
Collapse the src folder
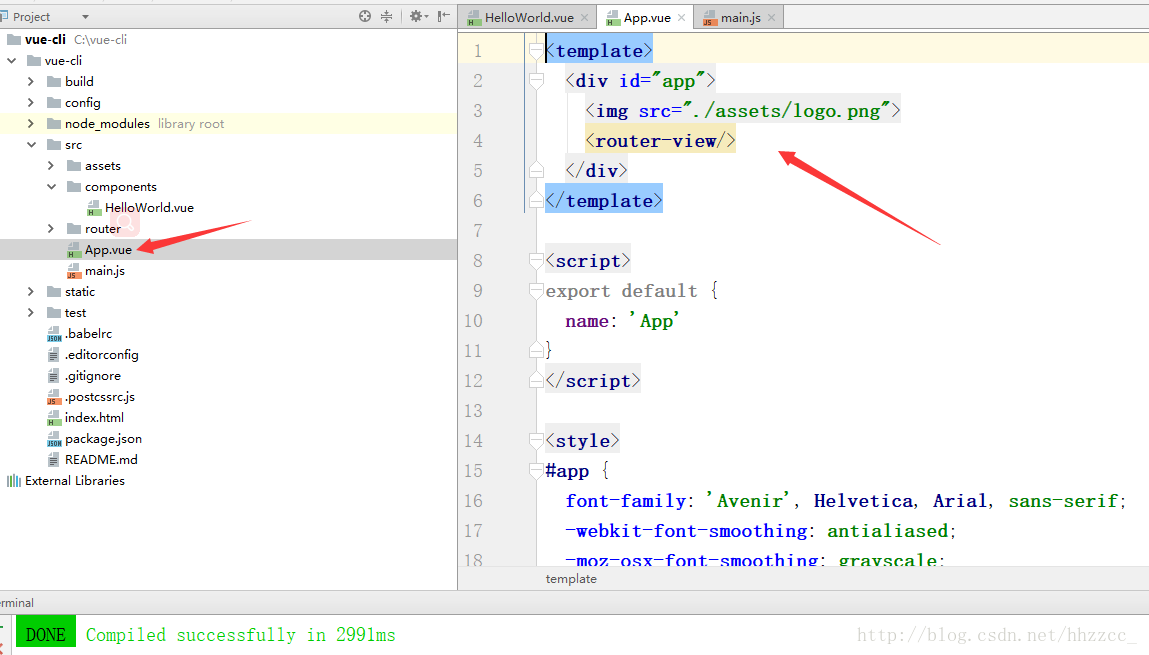(x=32, y=145)
